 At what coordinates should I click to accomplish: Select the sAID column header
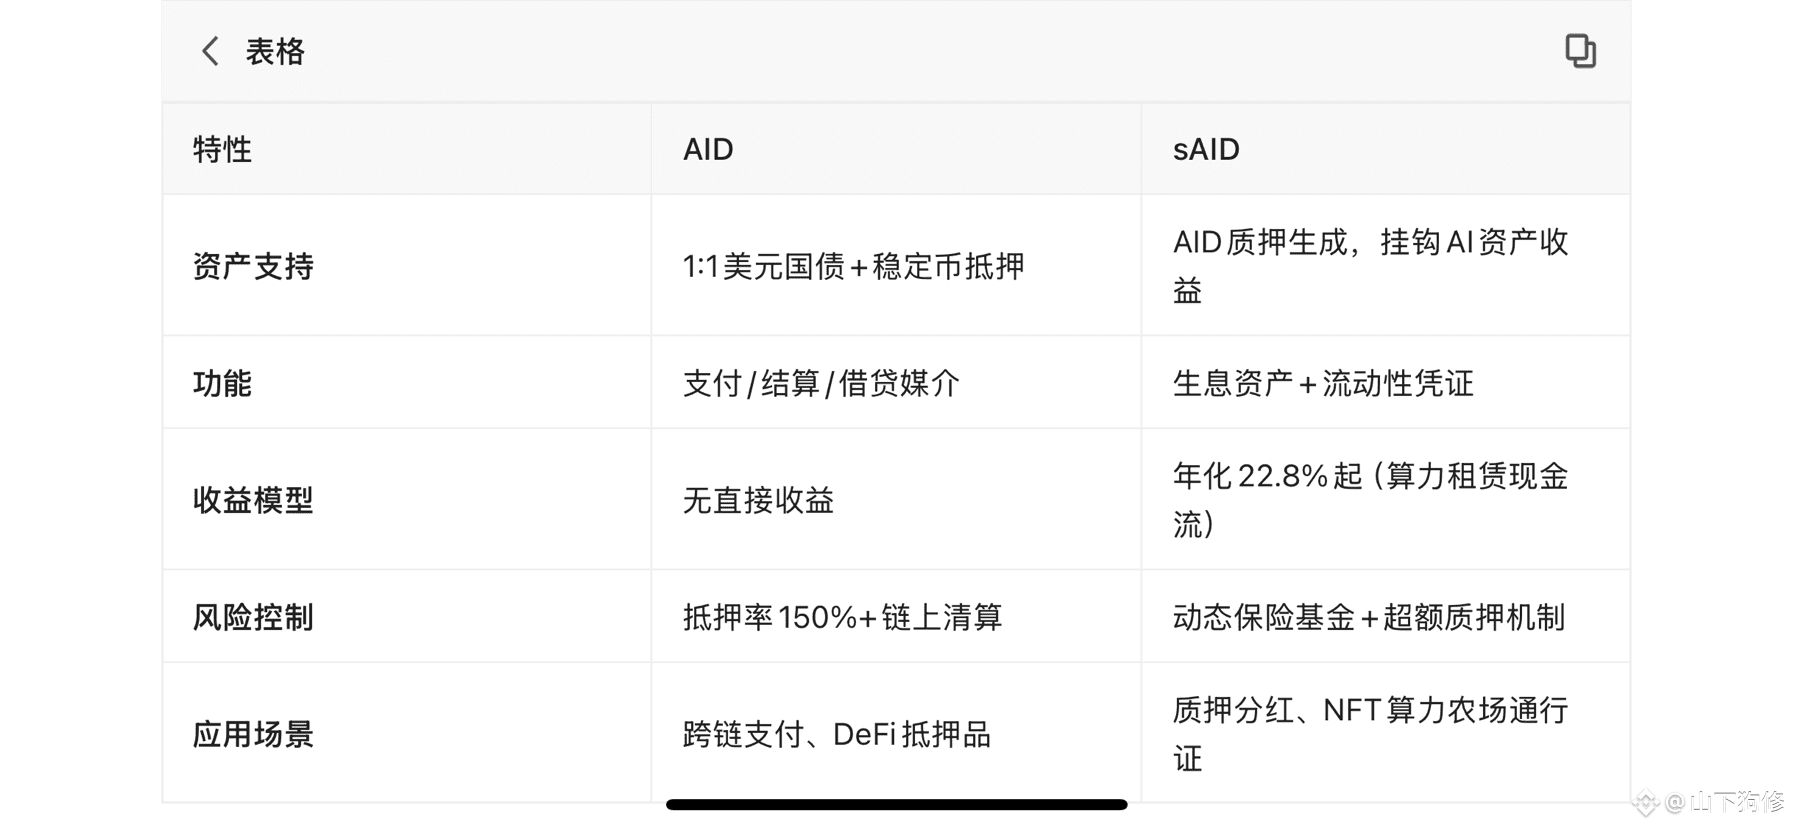click(1206, 149)
